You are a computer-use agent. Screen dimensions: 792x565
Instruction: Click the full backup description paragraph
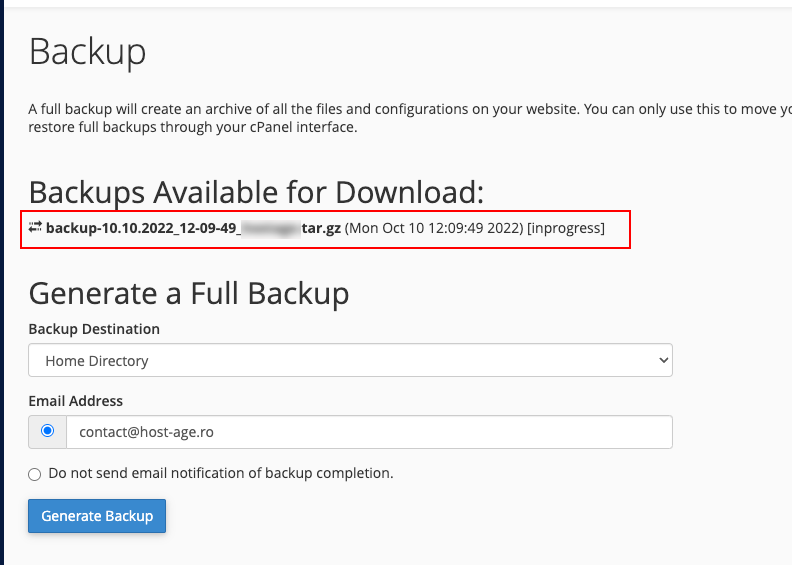400,118
